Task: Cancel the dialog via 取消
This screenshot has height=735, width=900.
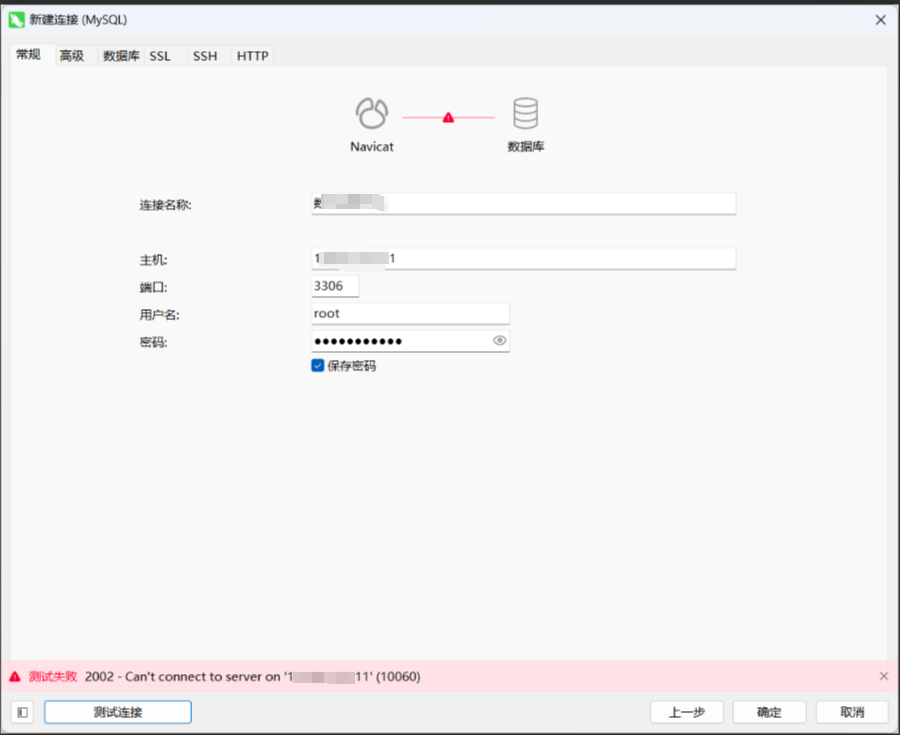Action: (851, 712)
